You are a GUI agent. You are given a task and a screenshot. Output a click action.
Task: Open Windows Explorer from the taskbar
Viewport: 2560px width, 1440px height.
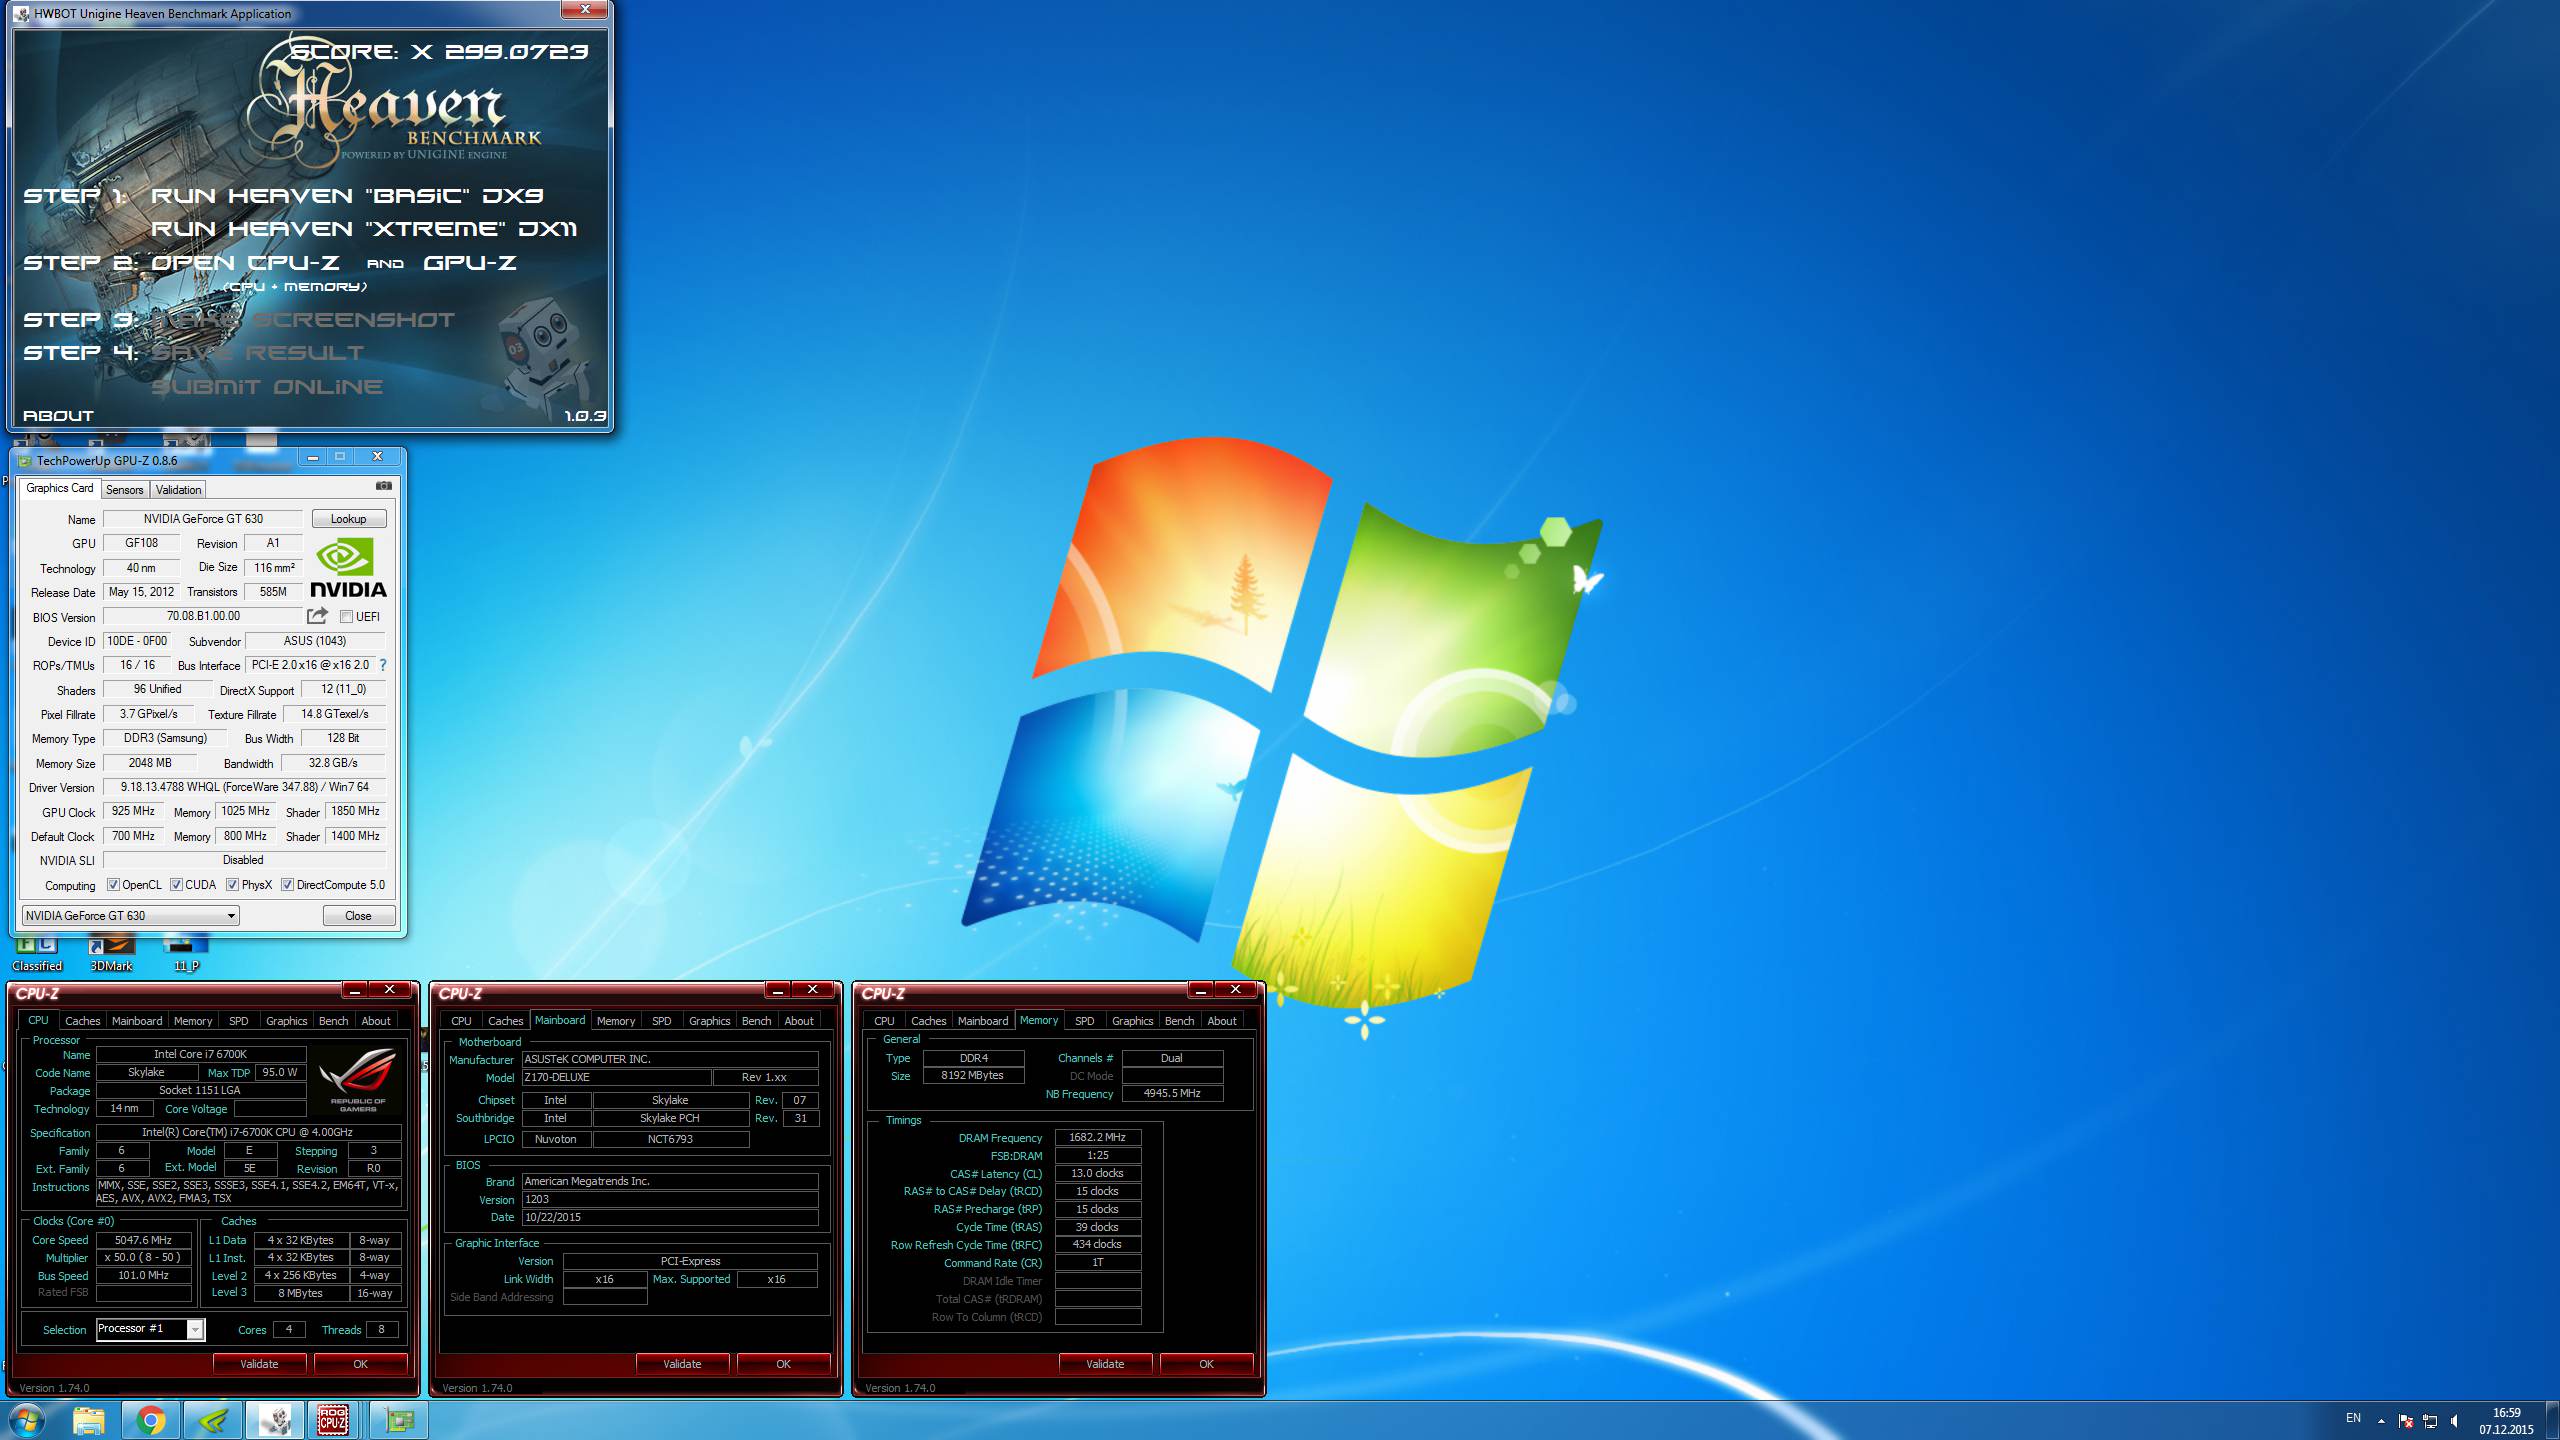pos(89,1420)
